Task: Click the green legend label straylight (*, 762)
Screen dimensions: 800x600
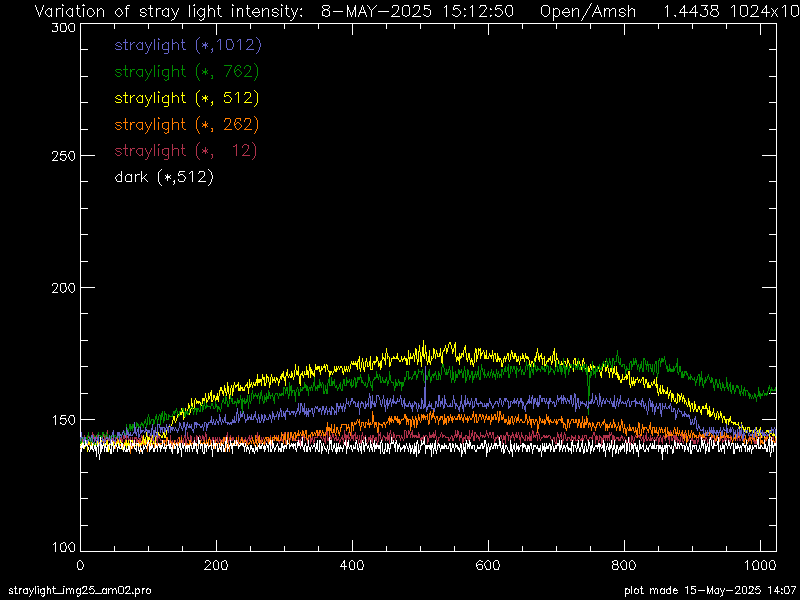Action: (187, 72)
